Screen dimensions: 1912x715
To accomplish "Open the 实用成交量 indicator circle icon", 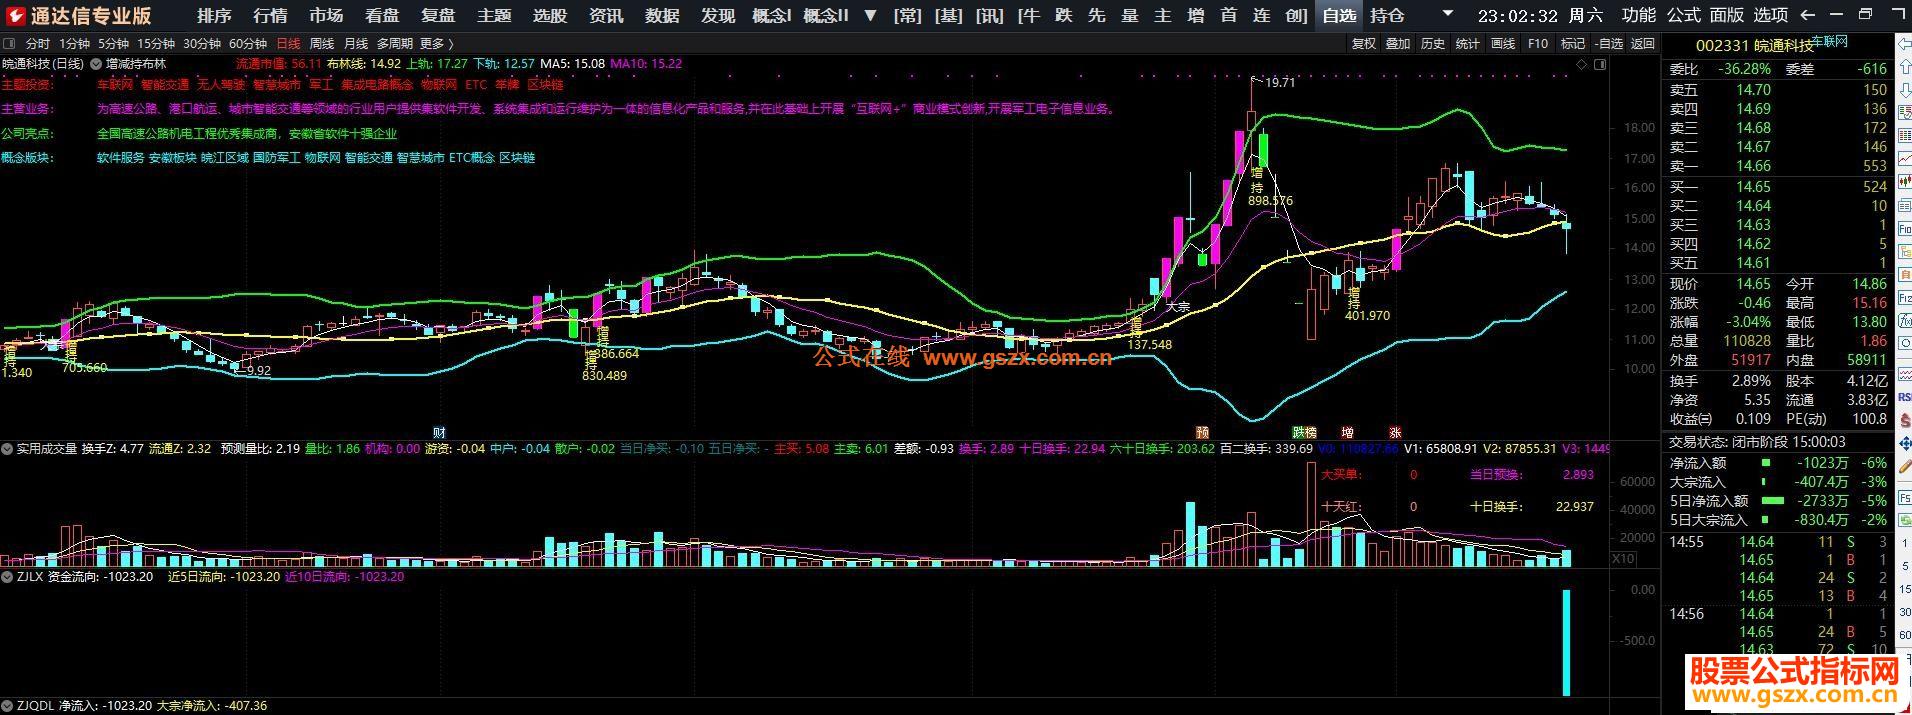I will [8, 449].
